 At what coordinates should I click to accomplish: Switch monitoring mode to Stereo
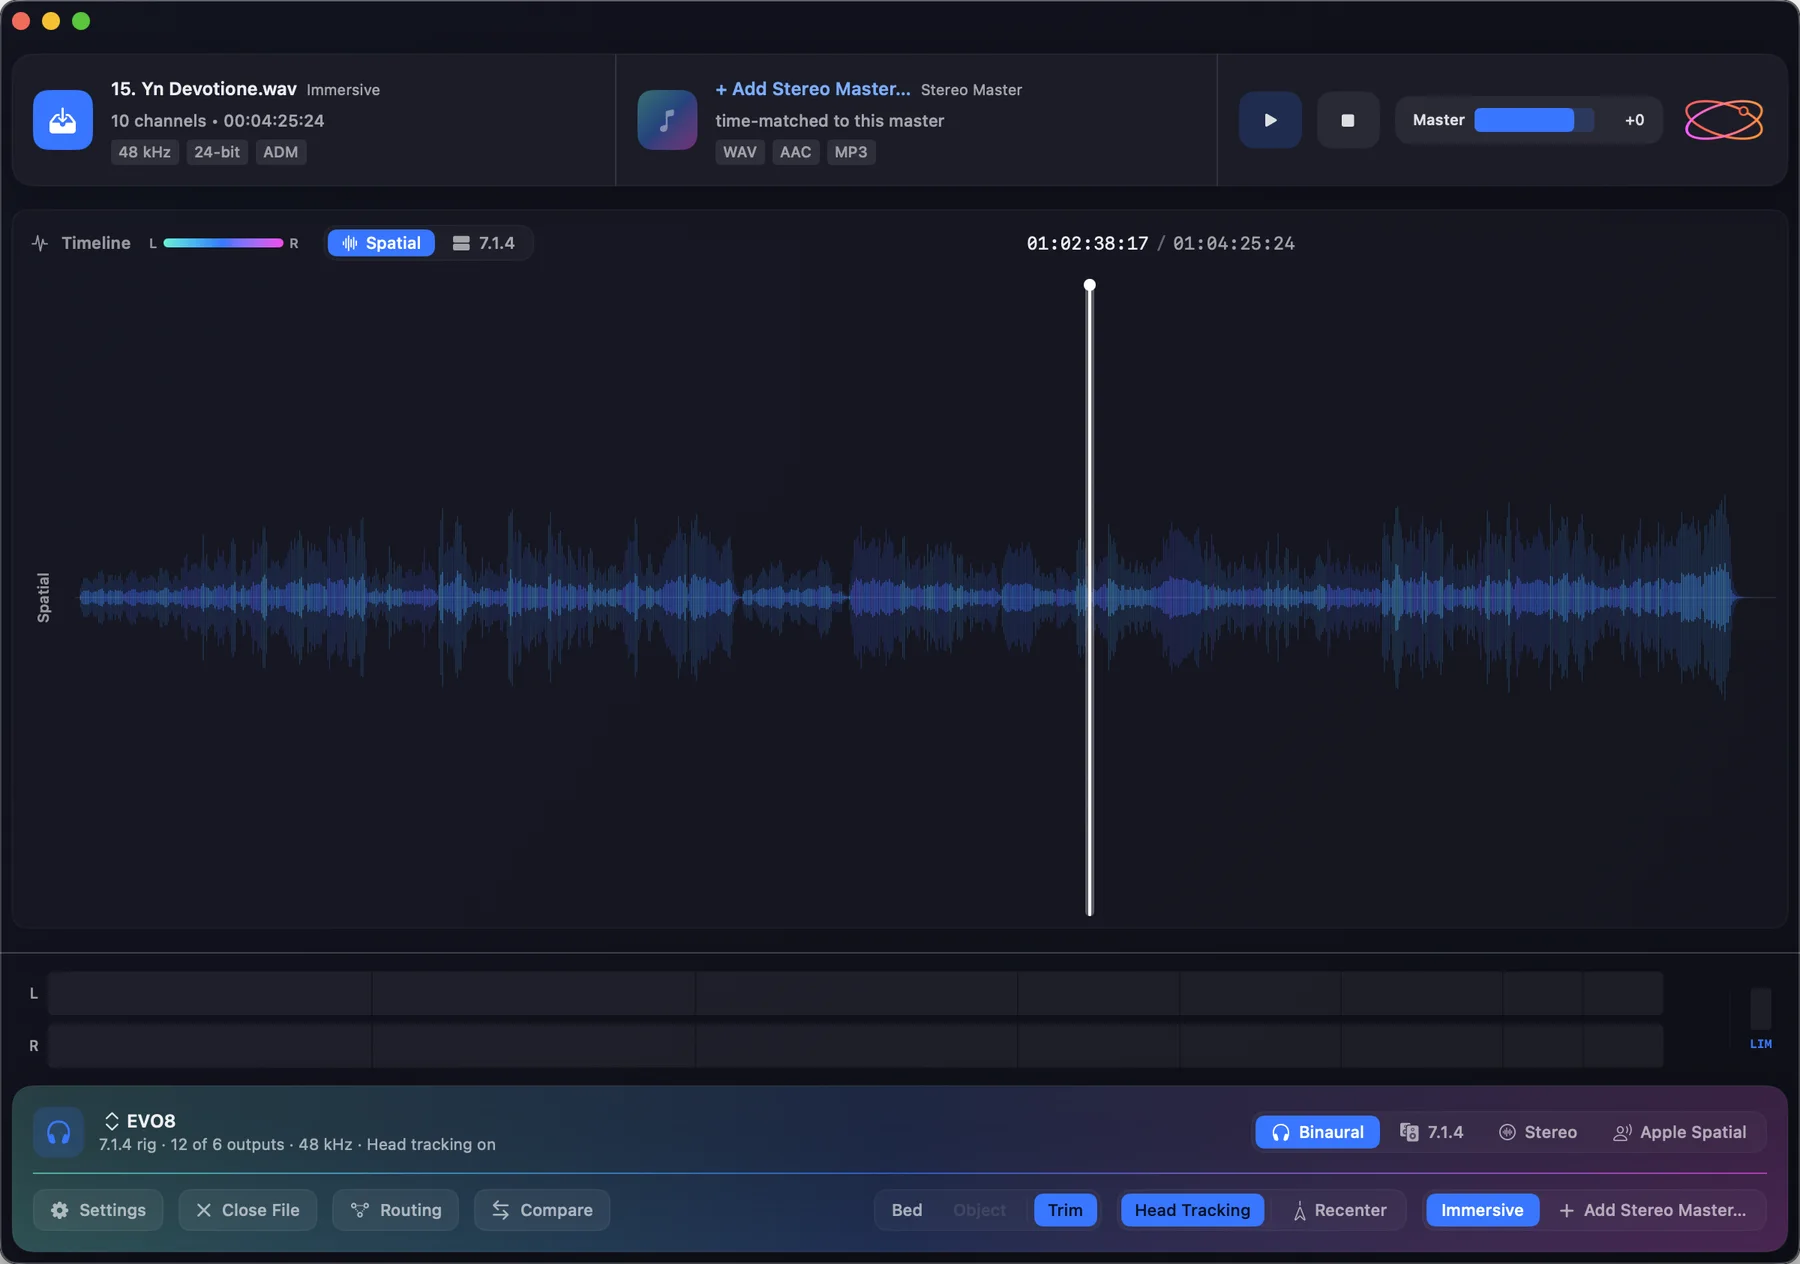1538,1132
